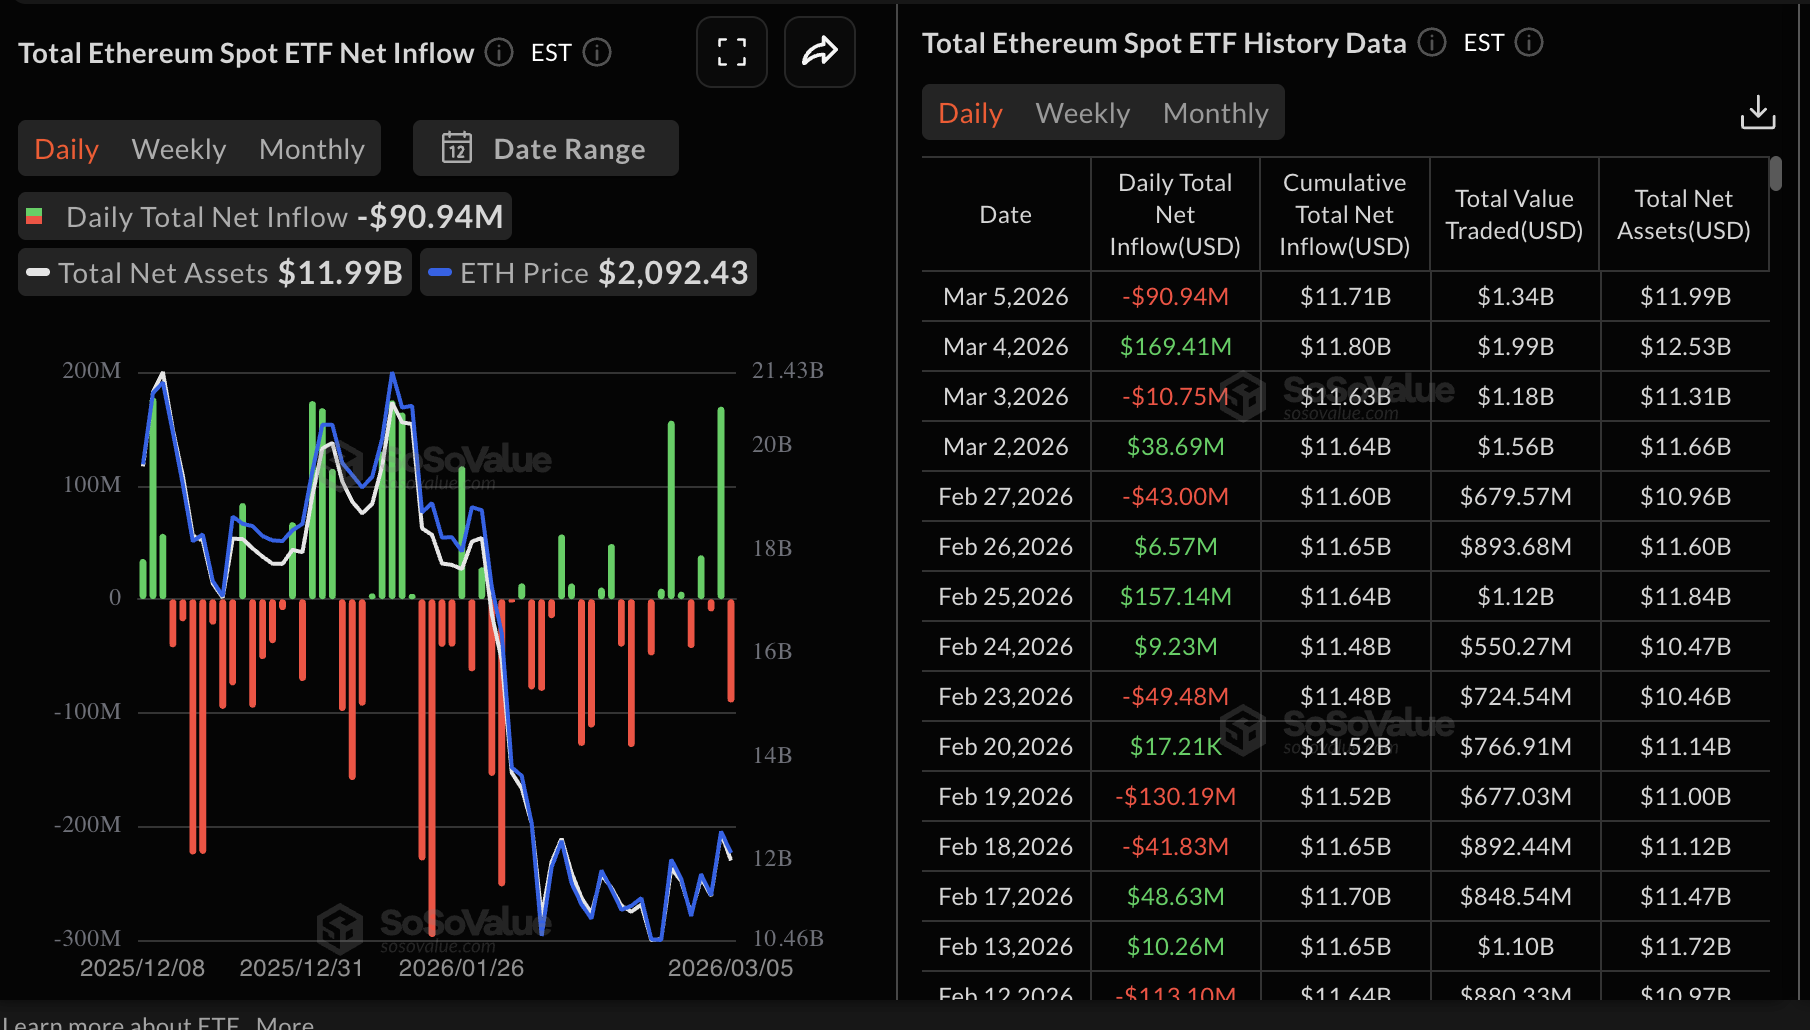Click the $12.53B net assets value
The image size is (1810, 1030).
tap(1685, 347)
